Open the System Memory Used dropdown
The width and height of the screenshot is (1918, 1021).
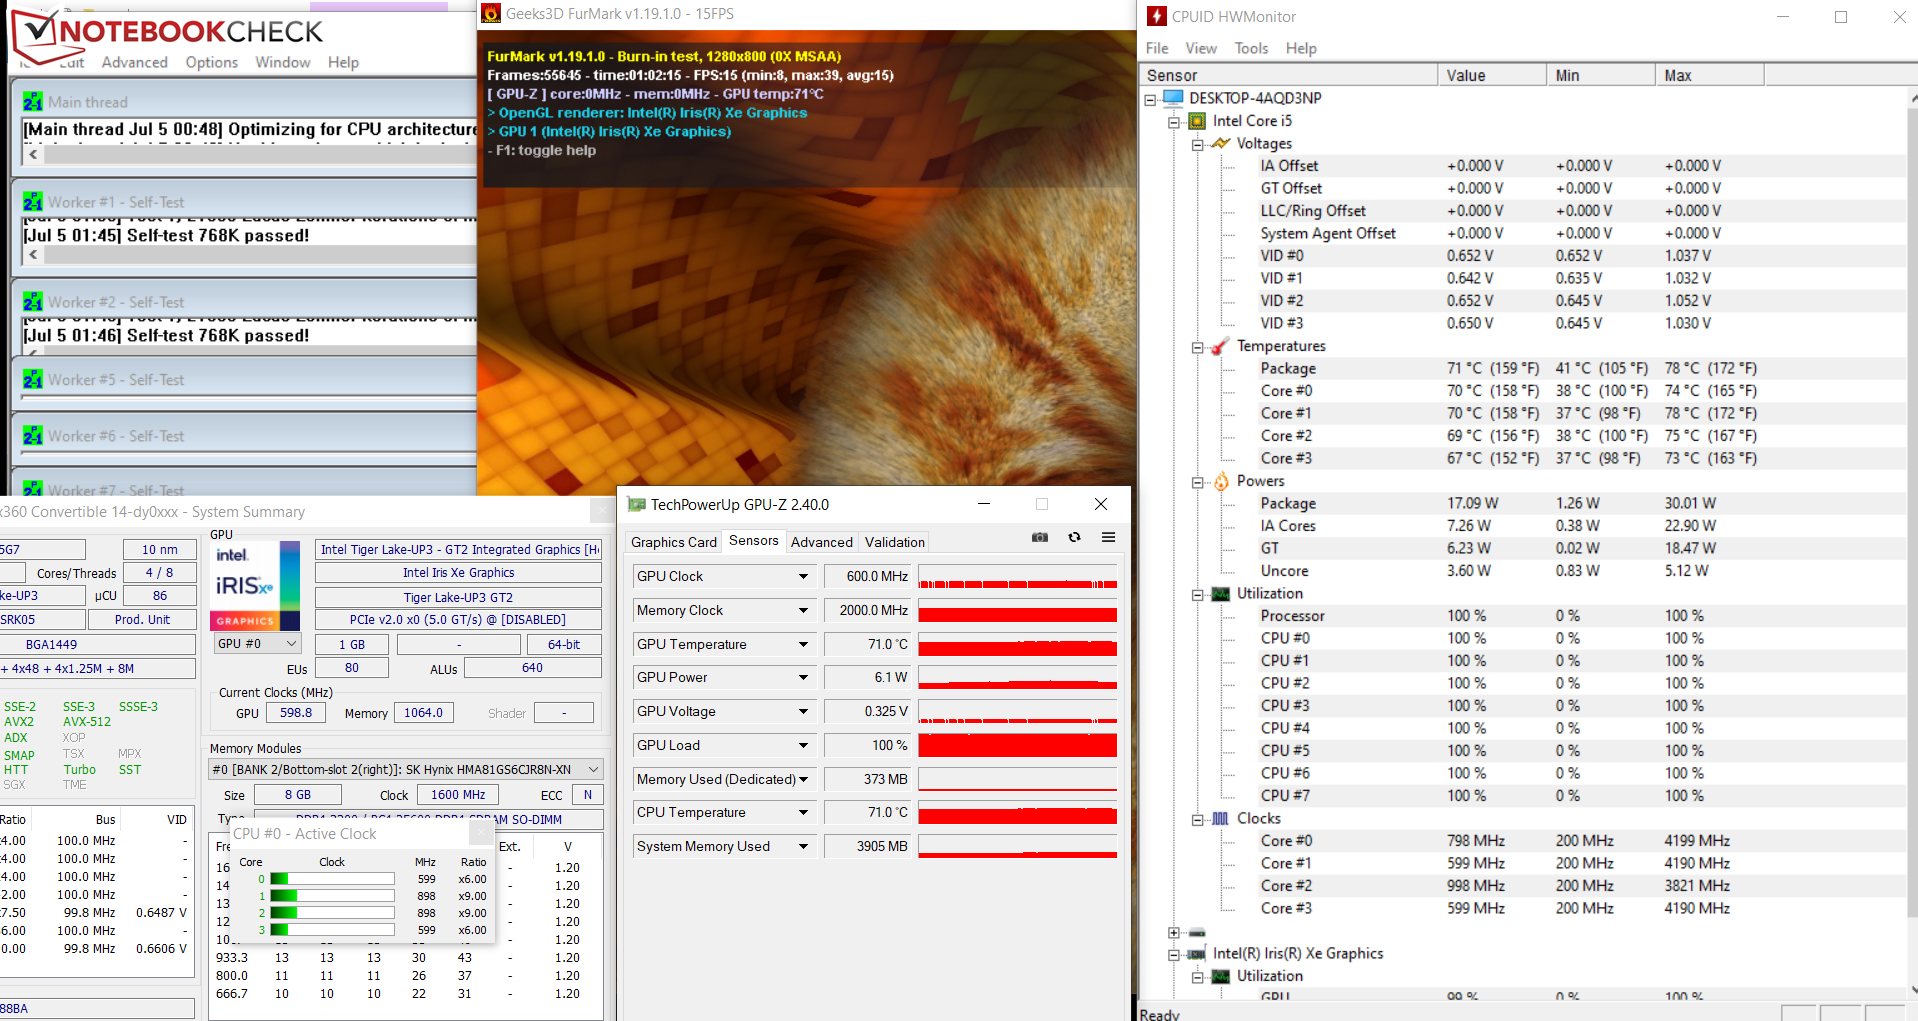pyautogui.click(x=802, y=846)
